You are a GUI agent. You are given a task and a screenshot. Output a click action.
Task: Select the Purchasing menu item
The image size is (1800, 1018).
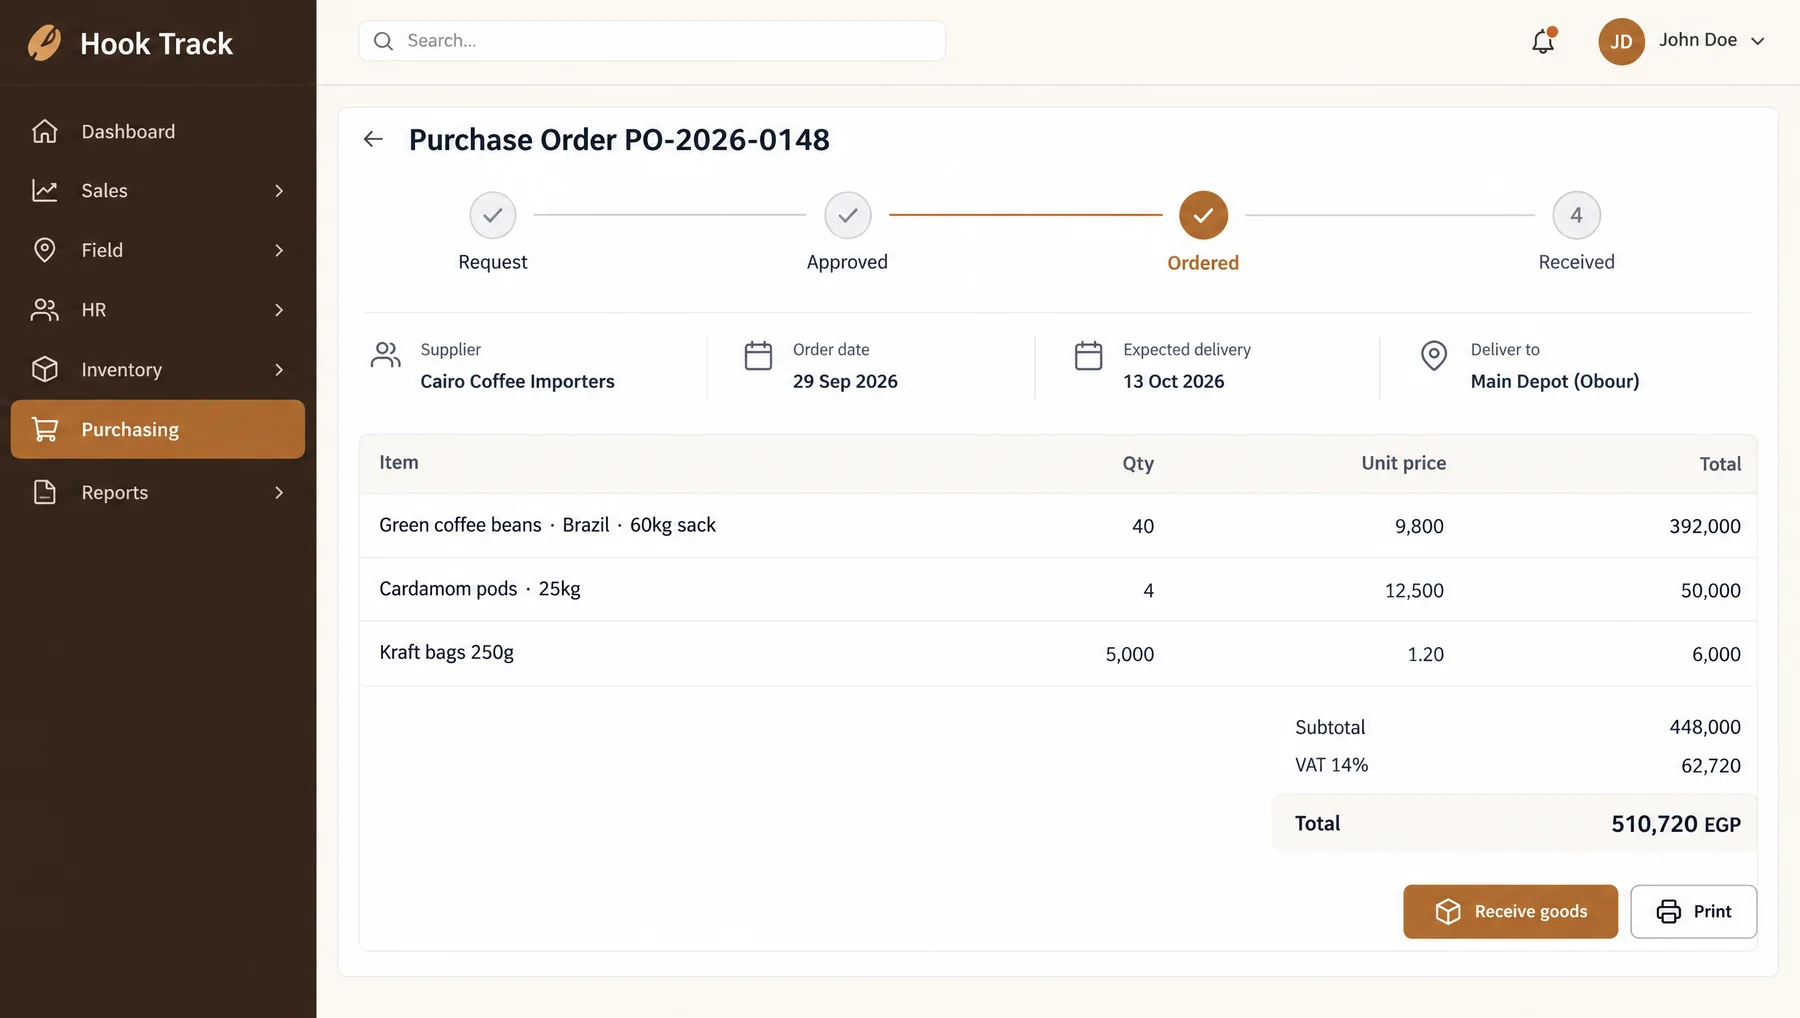click(x=158, y=429)
